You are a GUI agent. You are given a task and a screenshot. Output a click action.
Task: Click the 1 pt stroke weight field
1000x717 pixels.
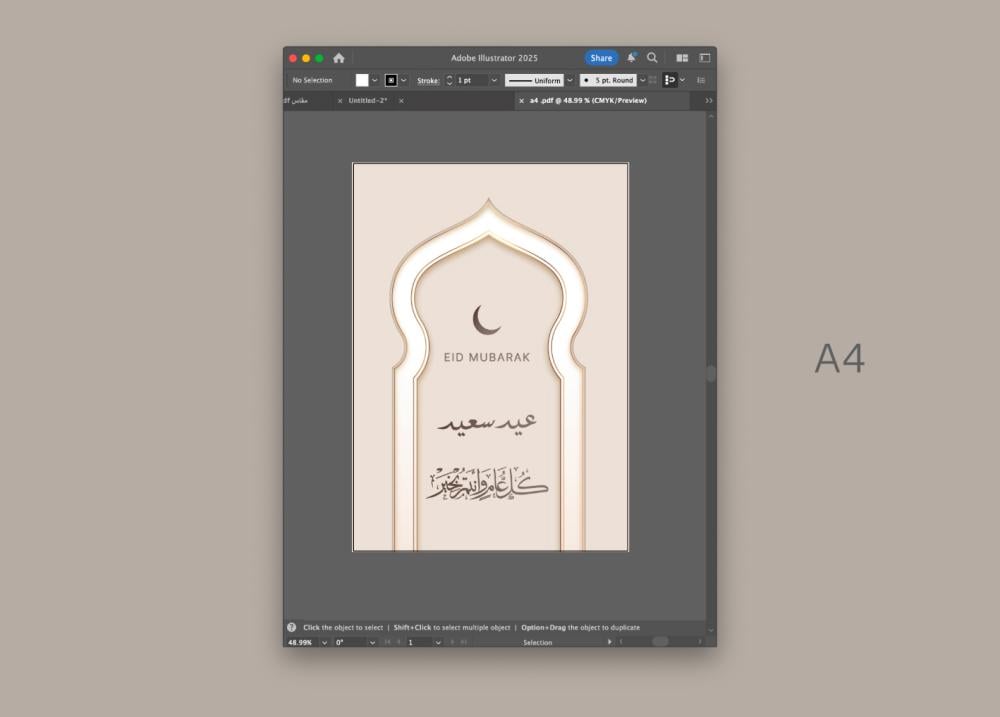click(471, 80)
